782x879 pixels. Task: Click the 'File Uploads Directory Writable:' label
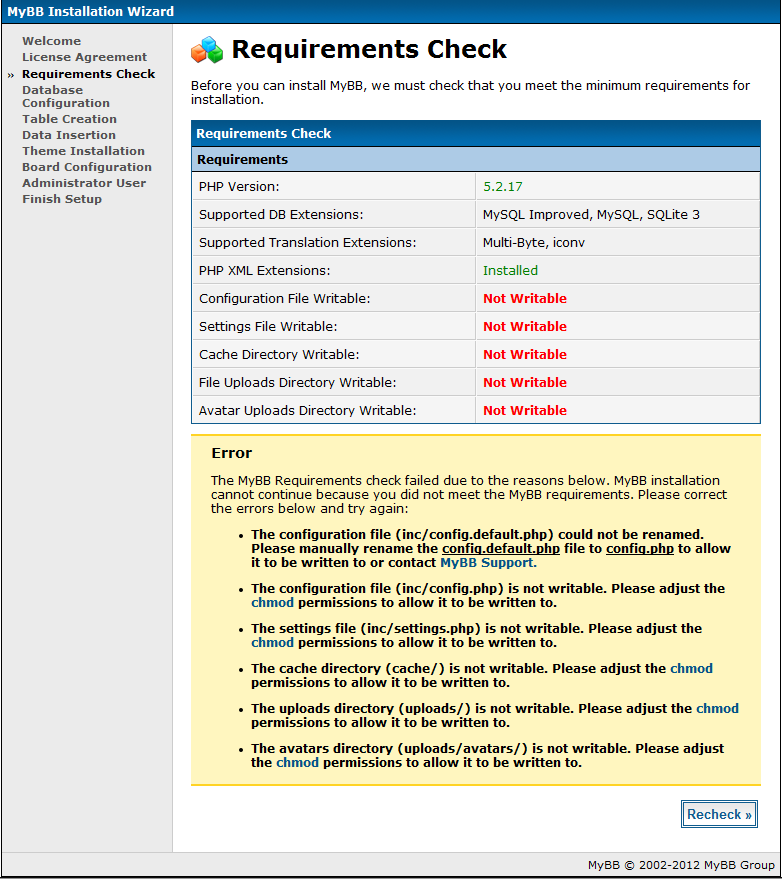[298, 383]
